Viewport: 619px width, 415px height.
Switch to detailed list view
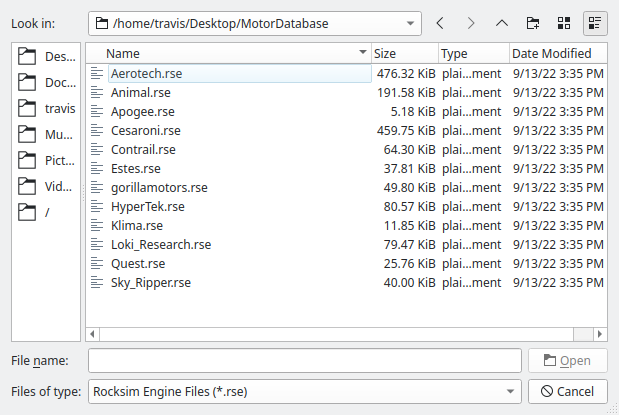pos(595,22)
